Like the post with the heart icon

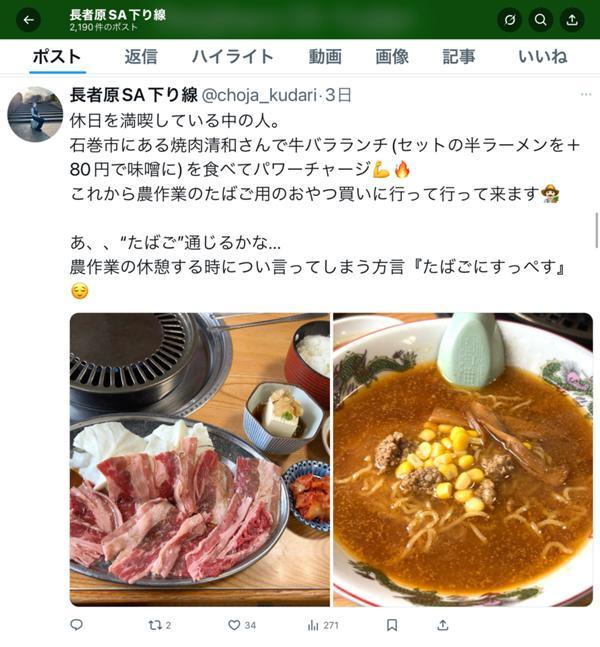coord(242,625)
